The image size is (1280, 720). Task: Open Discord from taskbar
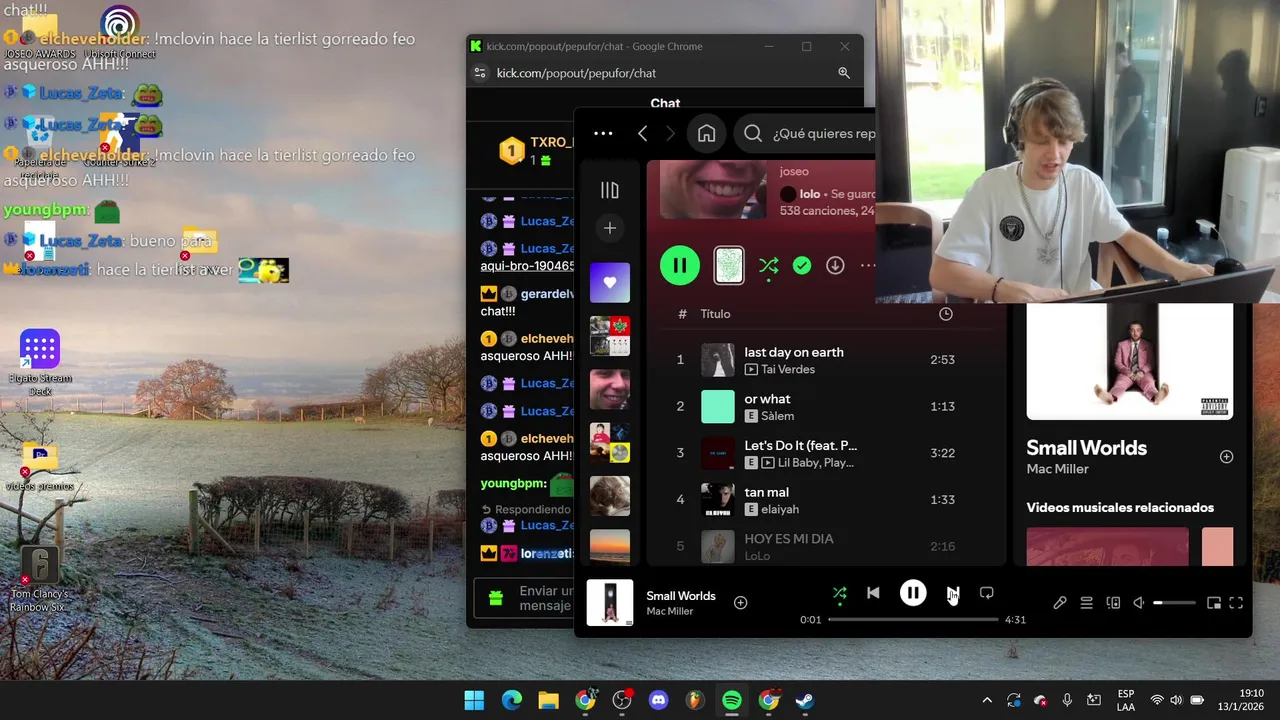(658, 700)
